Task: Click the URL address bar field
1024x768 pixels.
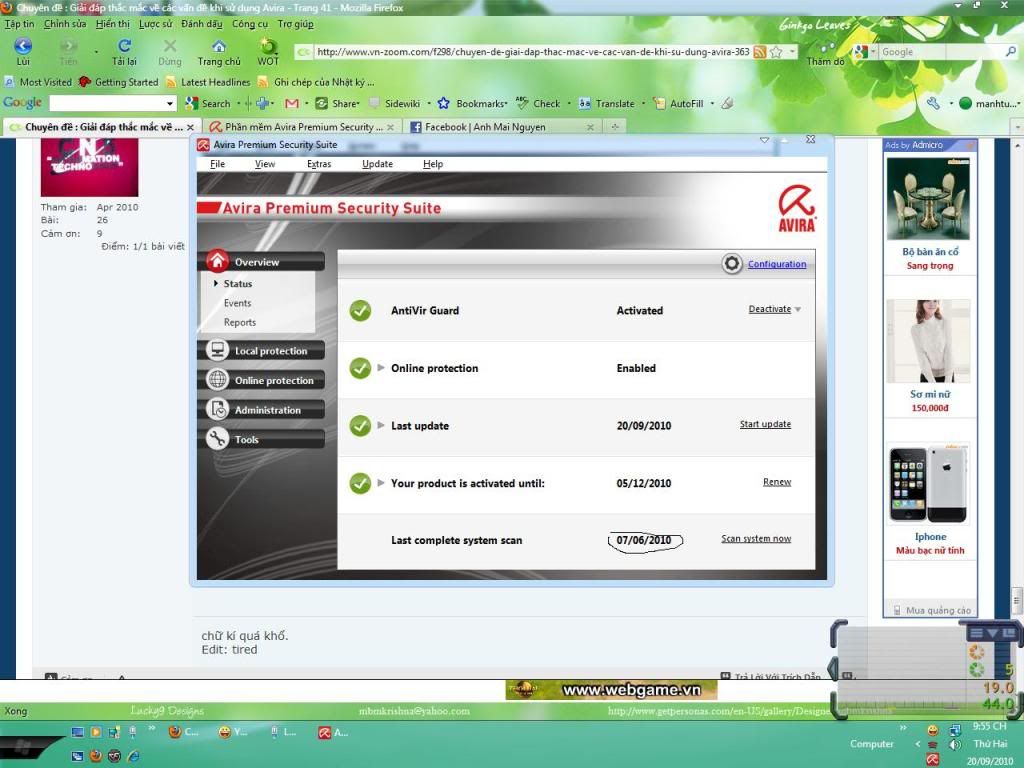Action: (x=532, y=52)
